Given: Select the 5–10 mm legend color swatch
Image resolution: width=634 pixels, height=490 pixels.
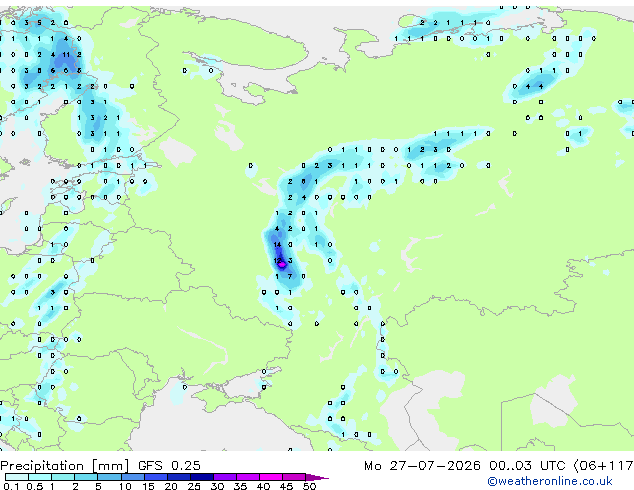Looking at the screenshot, I should [109, 477].
